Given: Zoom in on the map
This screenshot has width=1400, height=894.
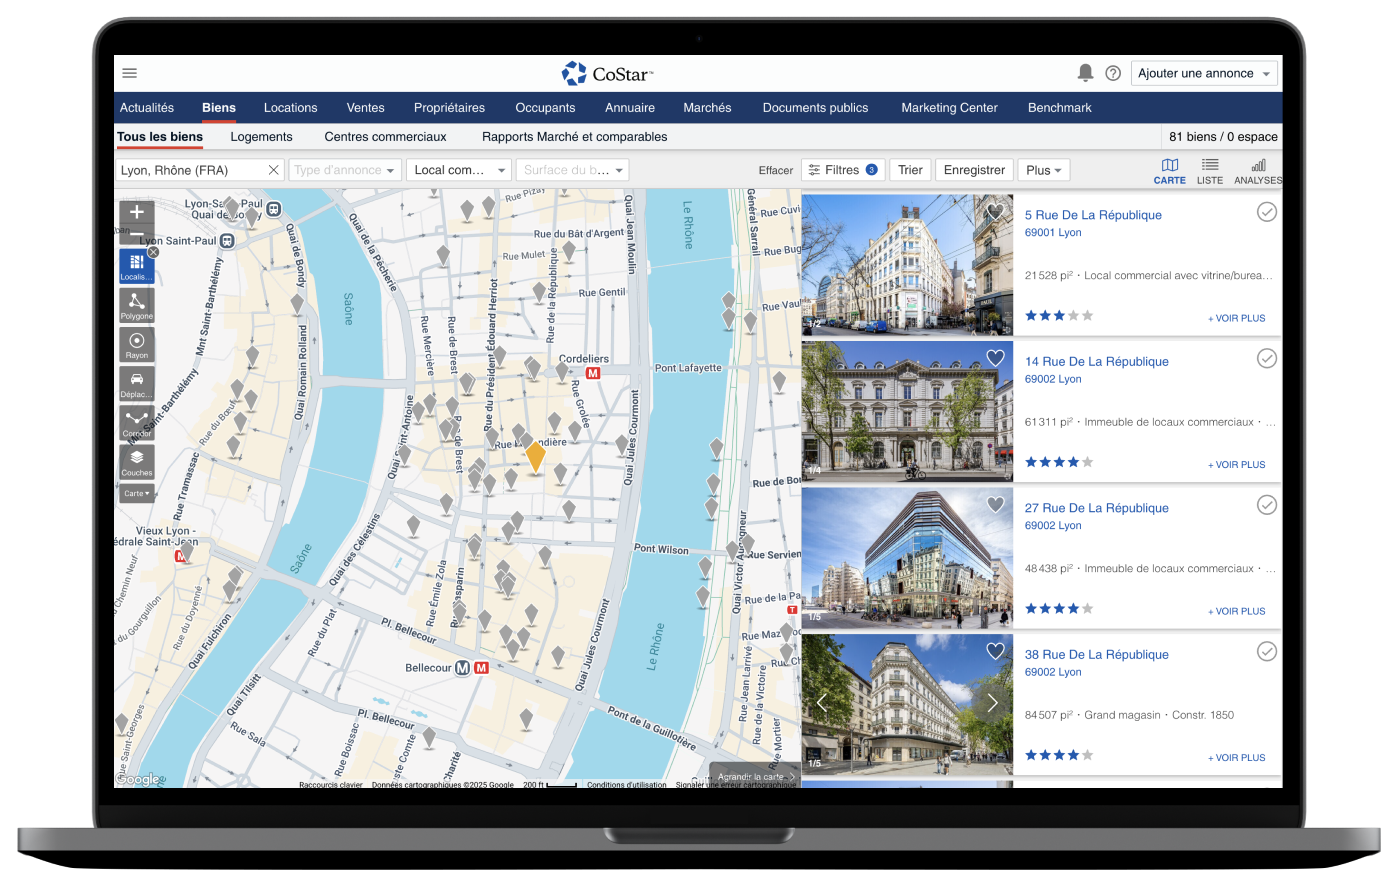Looking at the screenshot, I should point(137,212).
